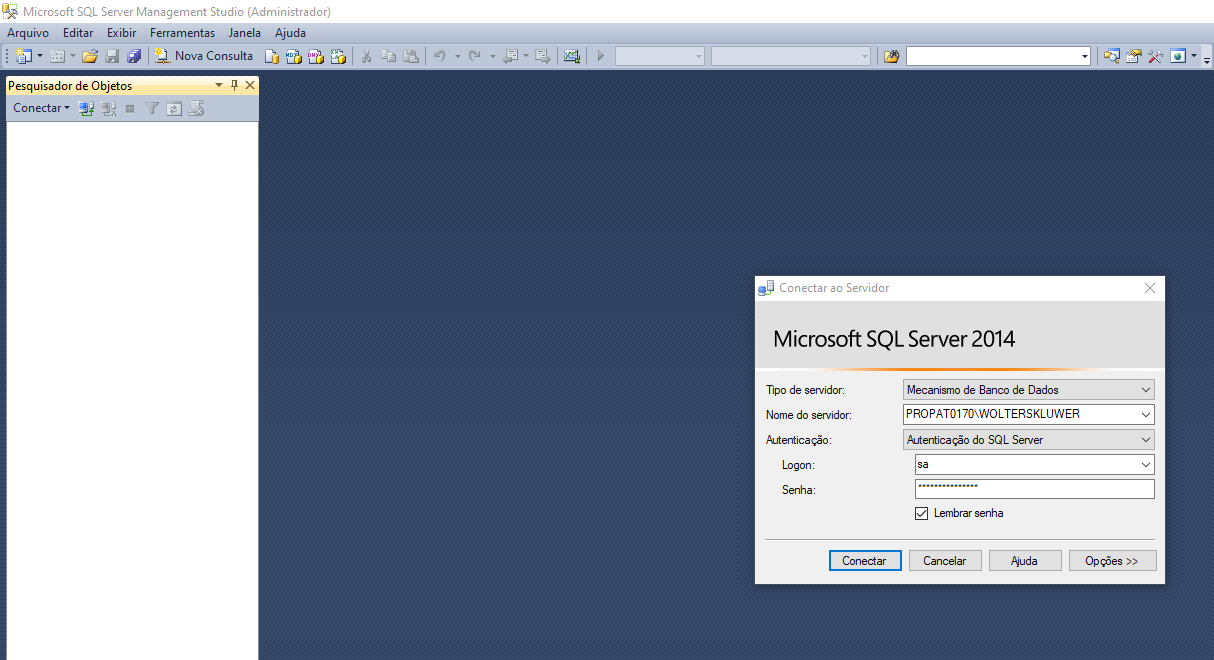Open the Editar menu

(x=78, y=33)
